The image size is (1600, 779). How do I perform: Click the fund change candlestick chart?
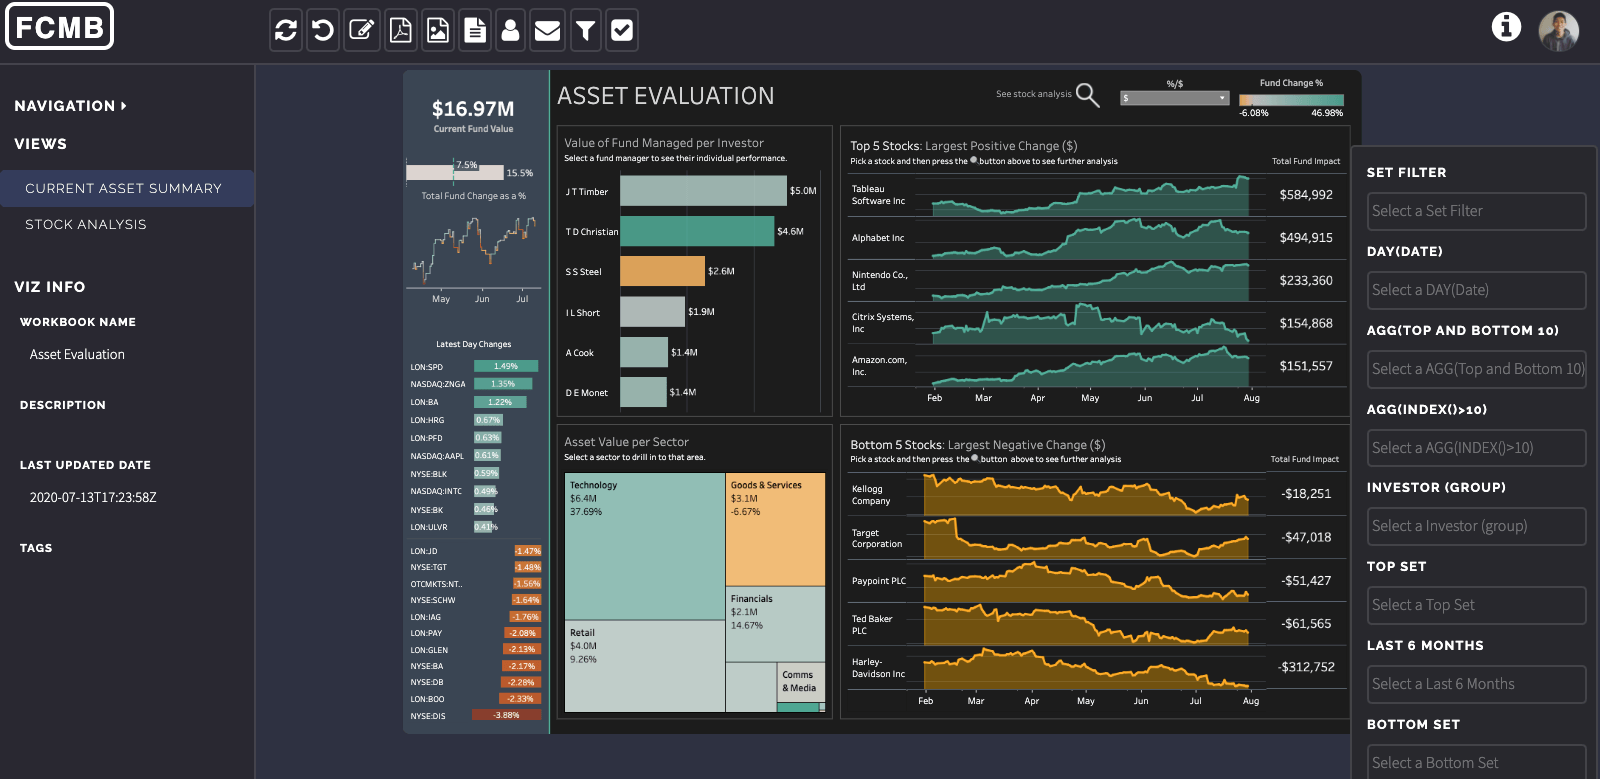pyautogui.click(x=473, y=250)
